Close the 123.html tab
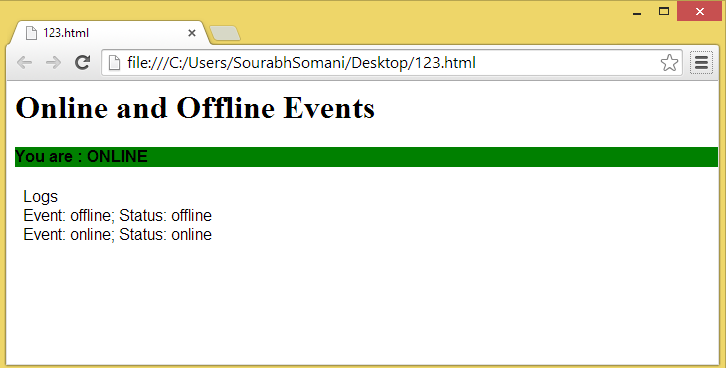The width and height of the screenshot is (726, 368). click(192, 33)
